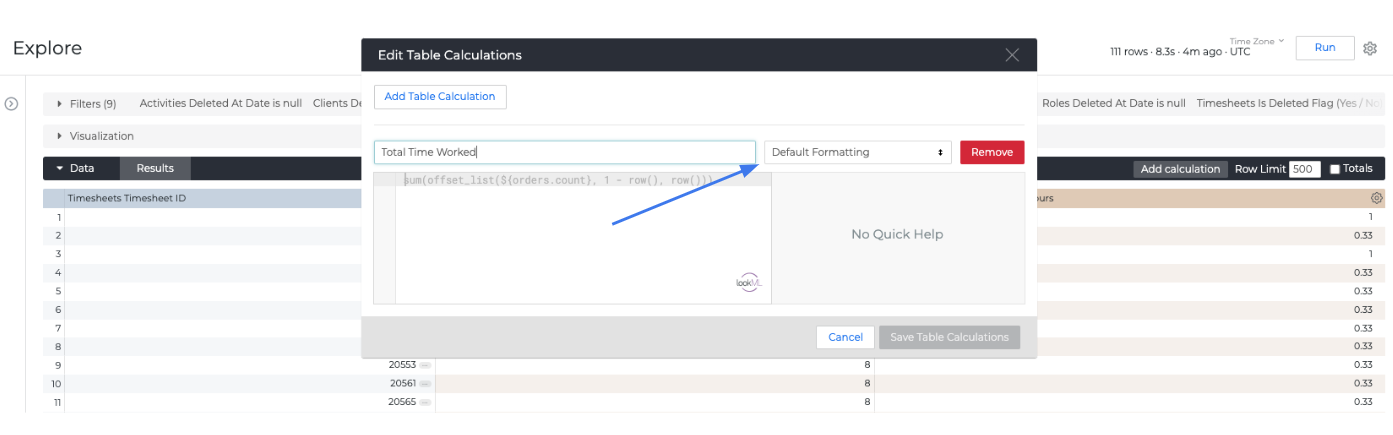Select row number 1 in results
The width and height of the screenshot is (1393, 435).
[x=59, y=217]
